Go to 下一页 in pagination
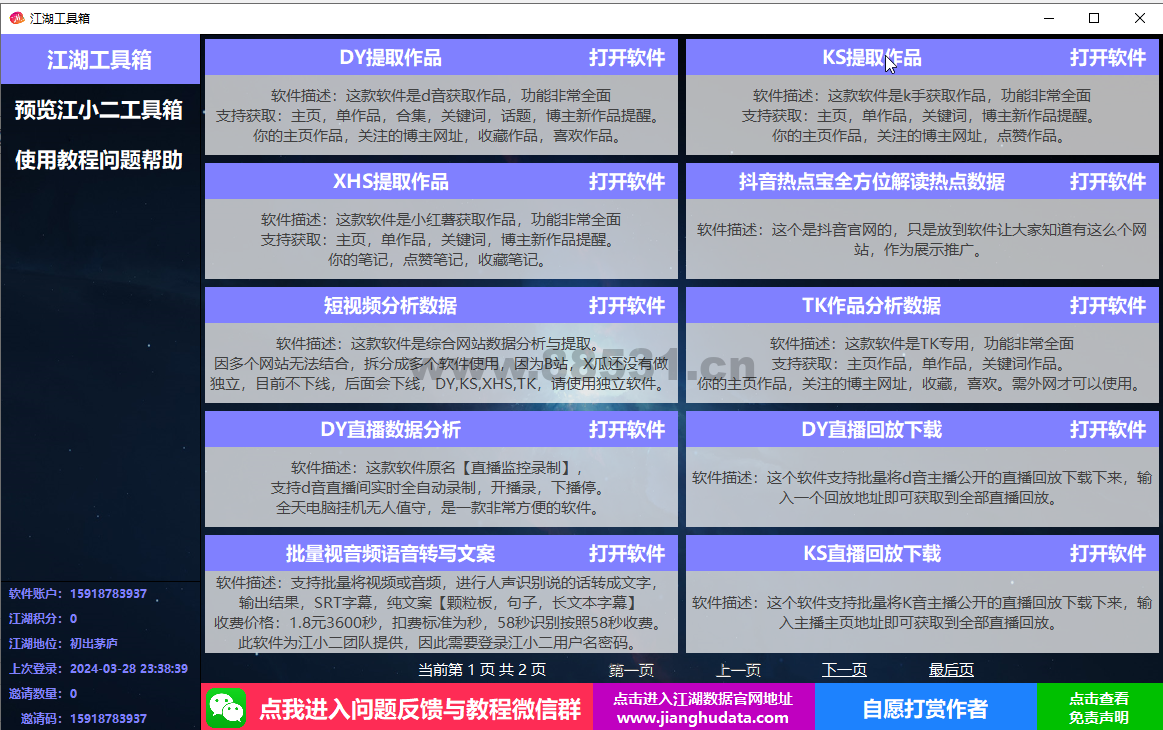Viewport: 1163px width, 730px height. [x=844, y=670]
